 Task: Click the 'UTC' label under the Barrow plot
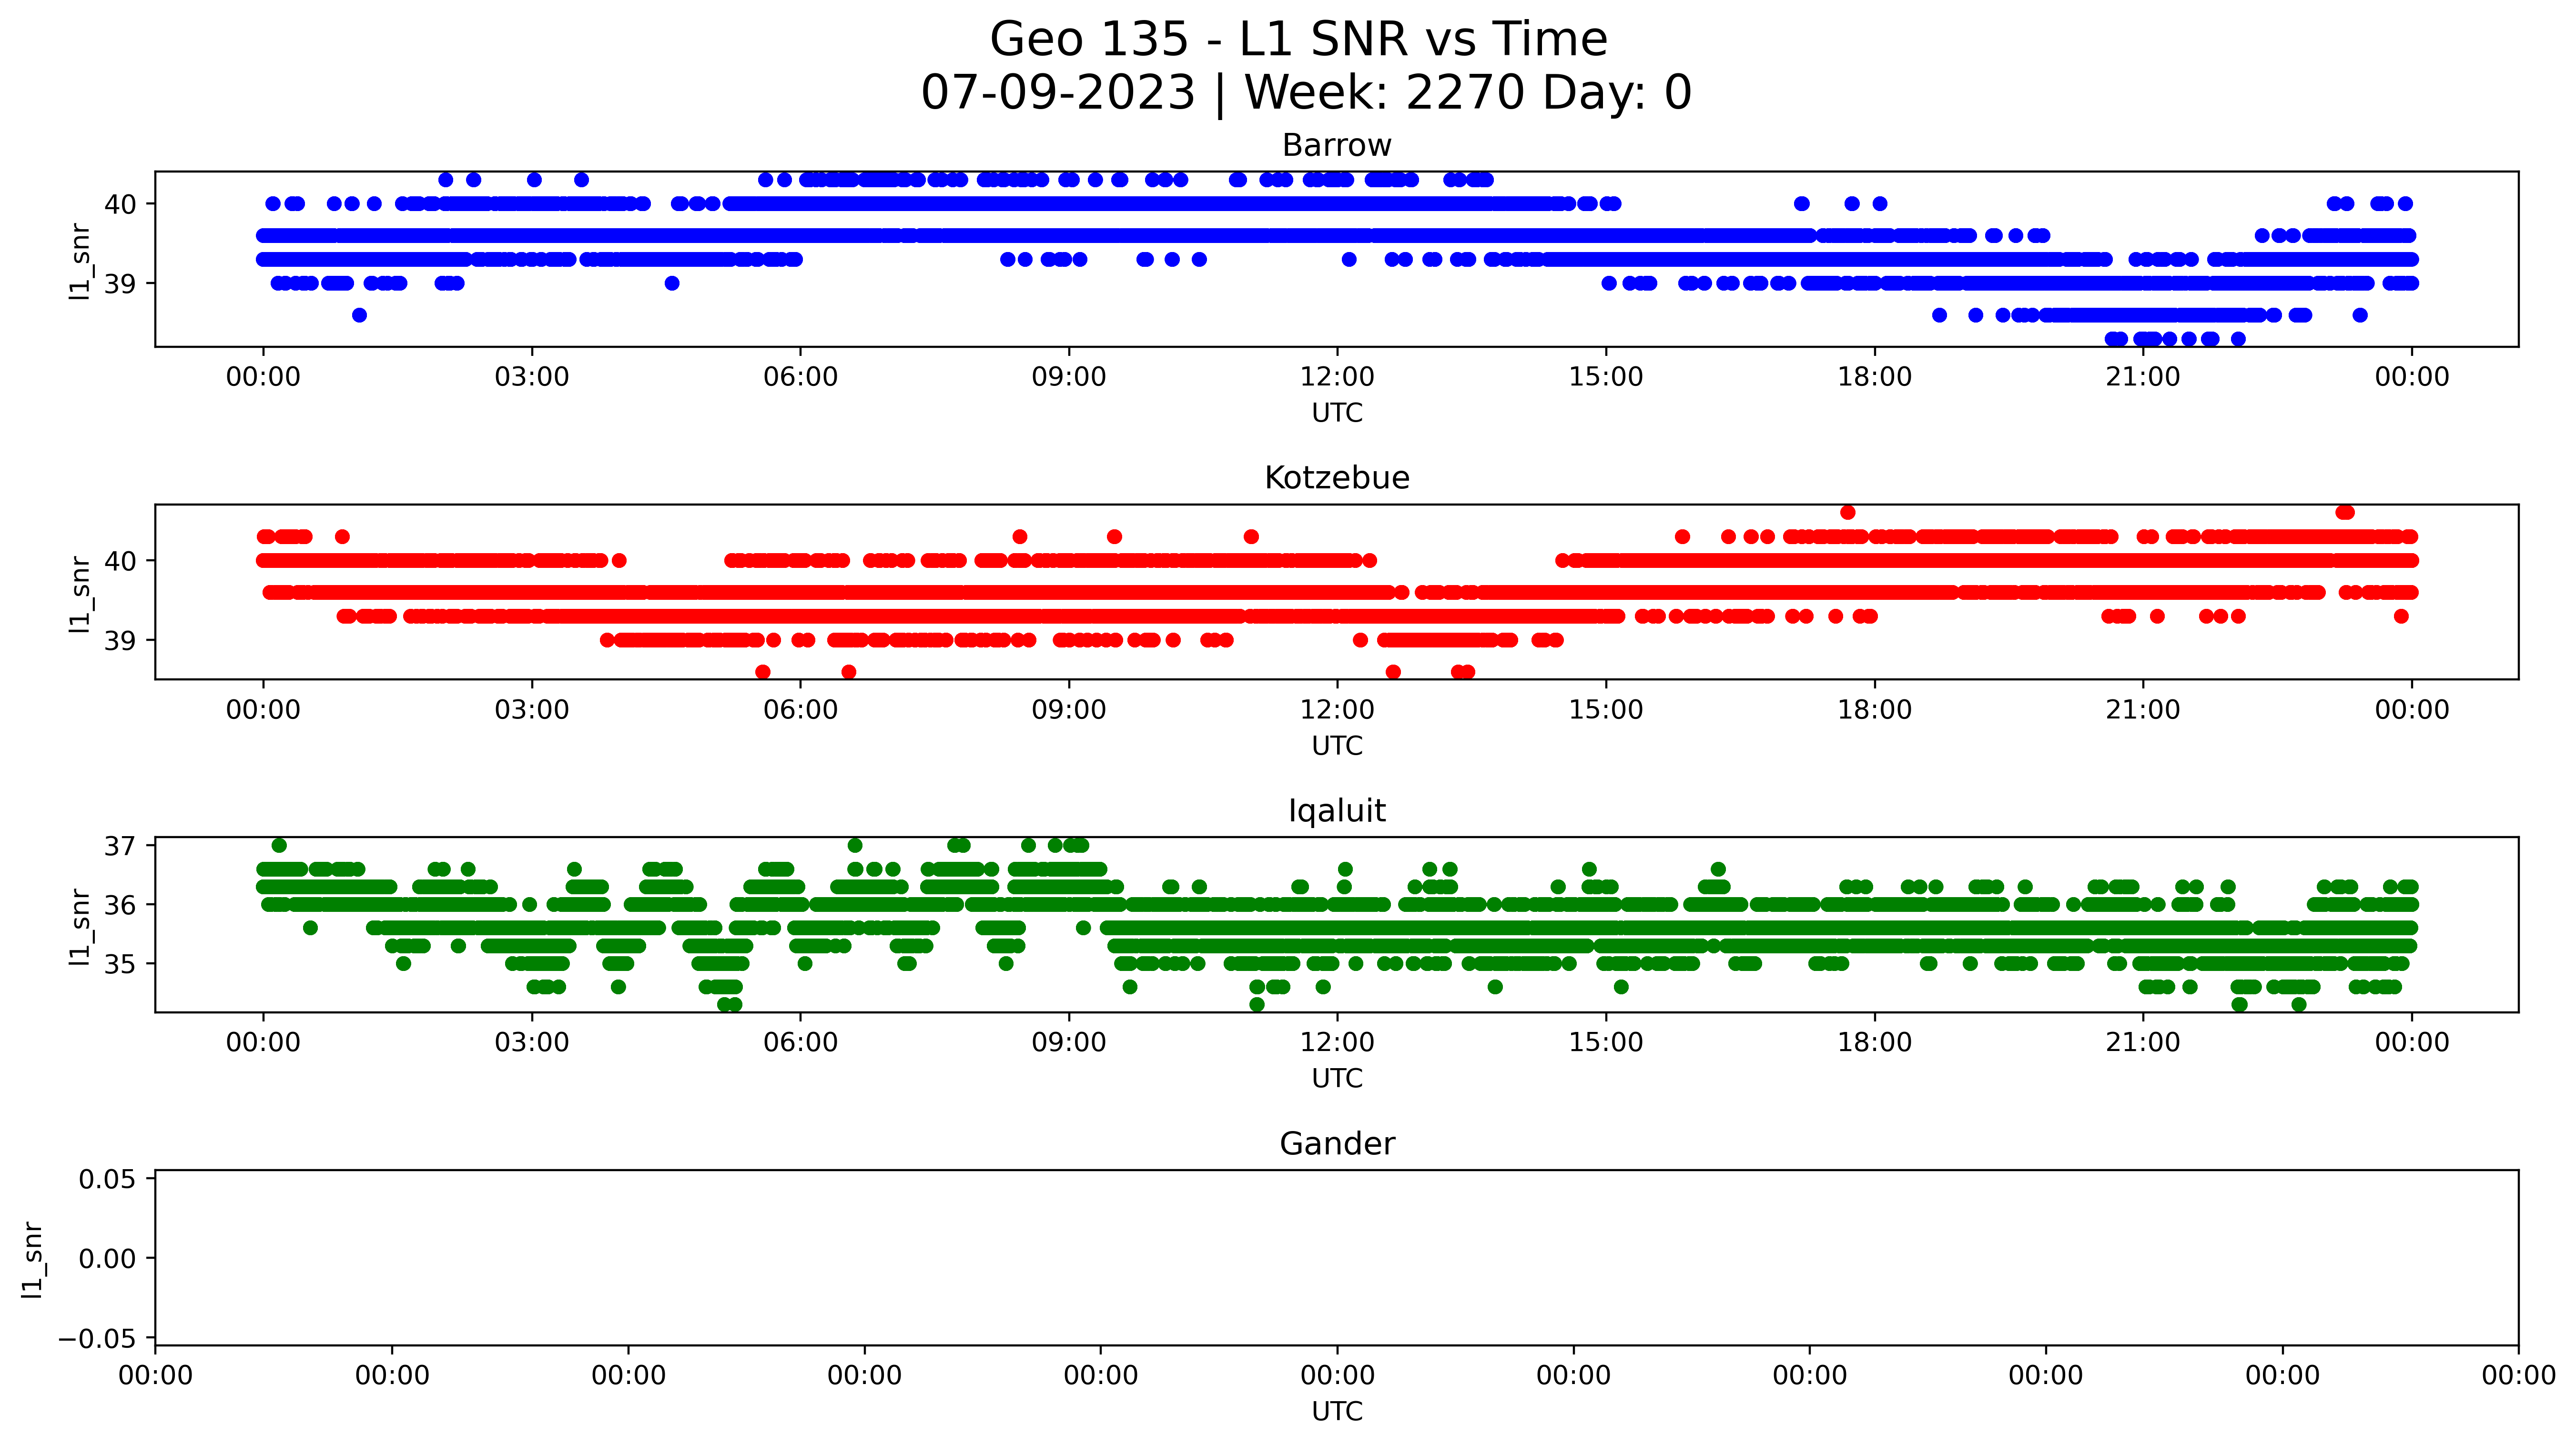click(x=1337, y=413)
